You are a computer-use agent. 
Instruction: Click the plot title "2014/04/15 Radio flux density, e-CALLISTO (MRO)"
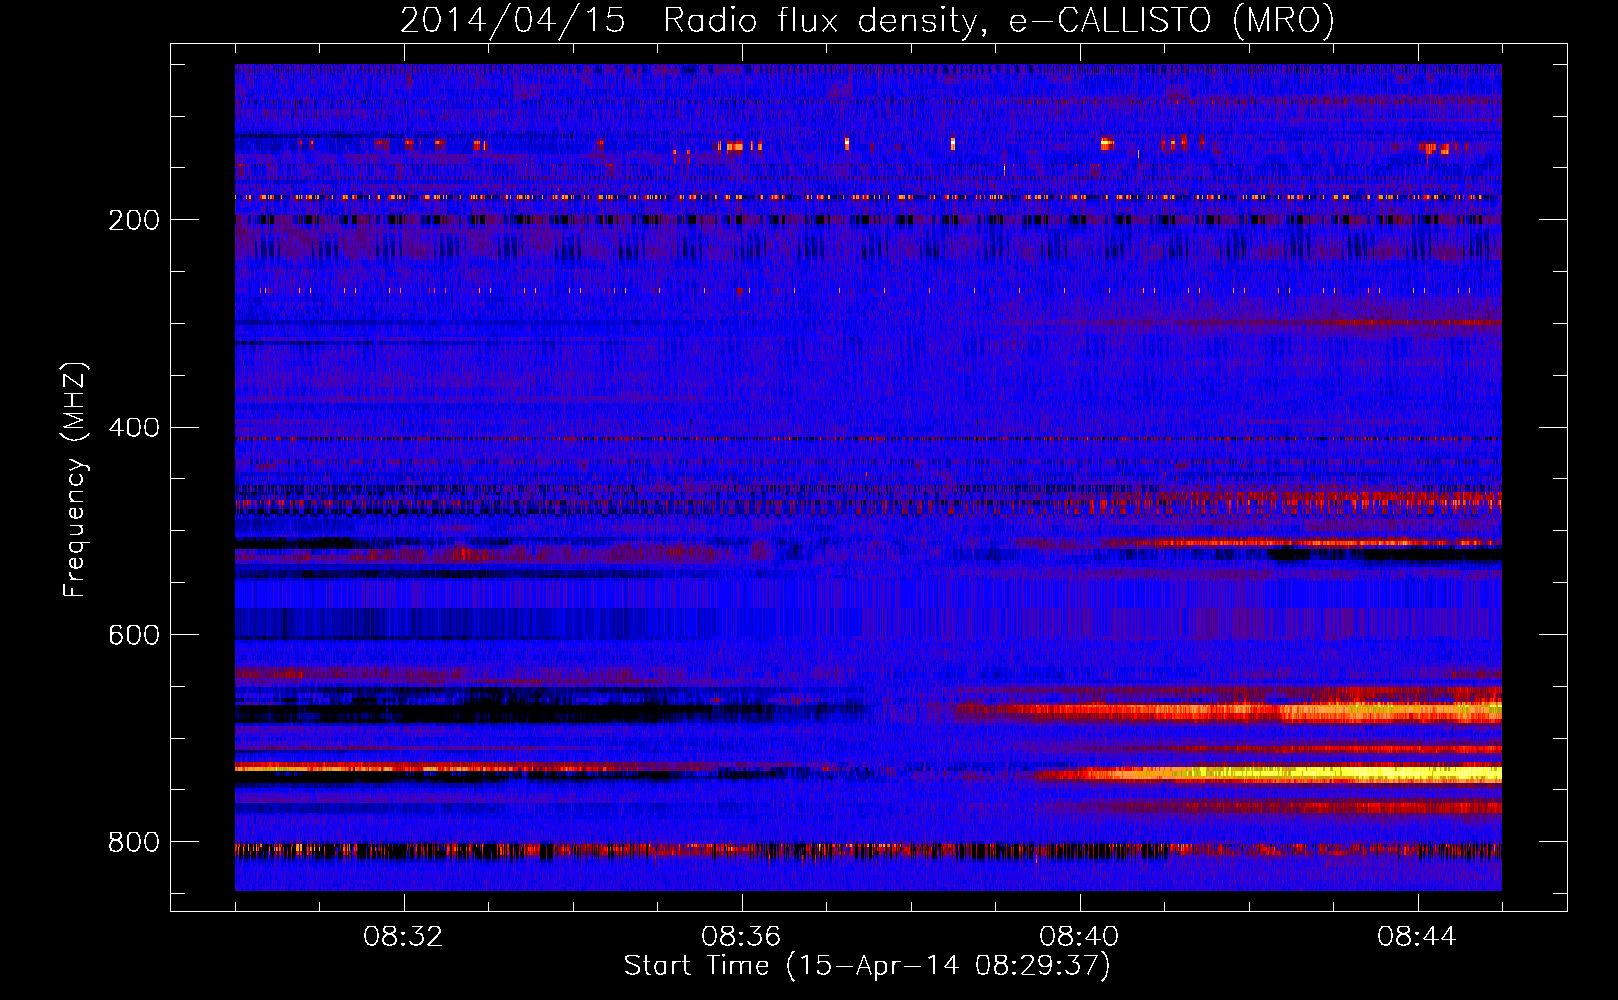pos(867,20)
